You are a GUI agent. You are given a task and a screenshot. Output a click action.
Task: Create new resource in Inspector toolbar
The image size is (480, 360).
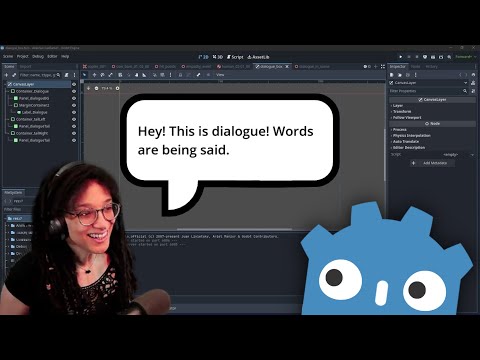pos(392,75)
